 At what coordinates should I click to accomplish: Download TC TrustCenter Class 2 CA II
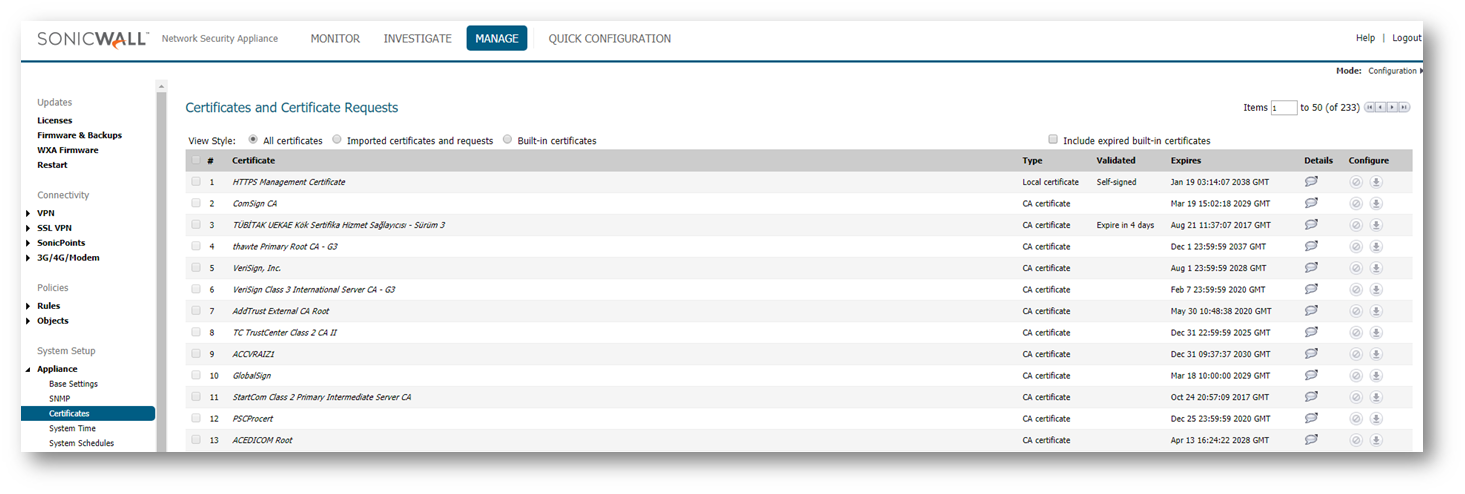point(1376,332)
